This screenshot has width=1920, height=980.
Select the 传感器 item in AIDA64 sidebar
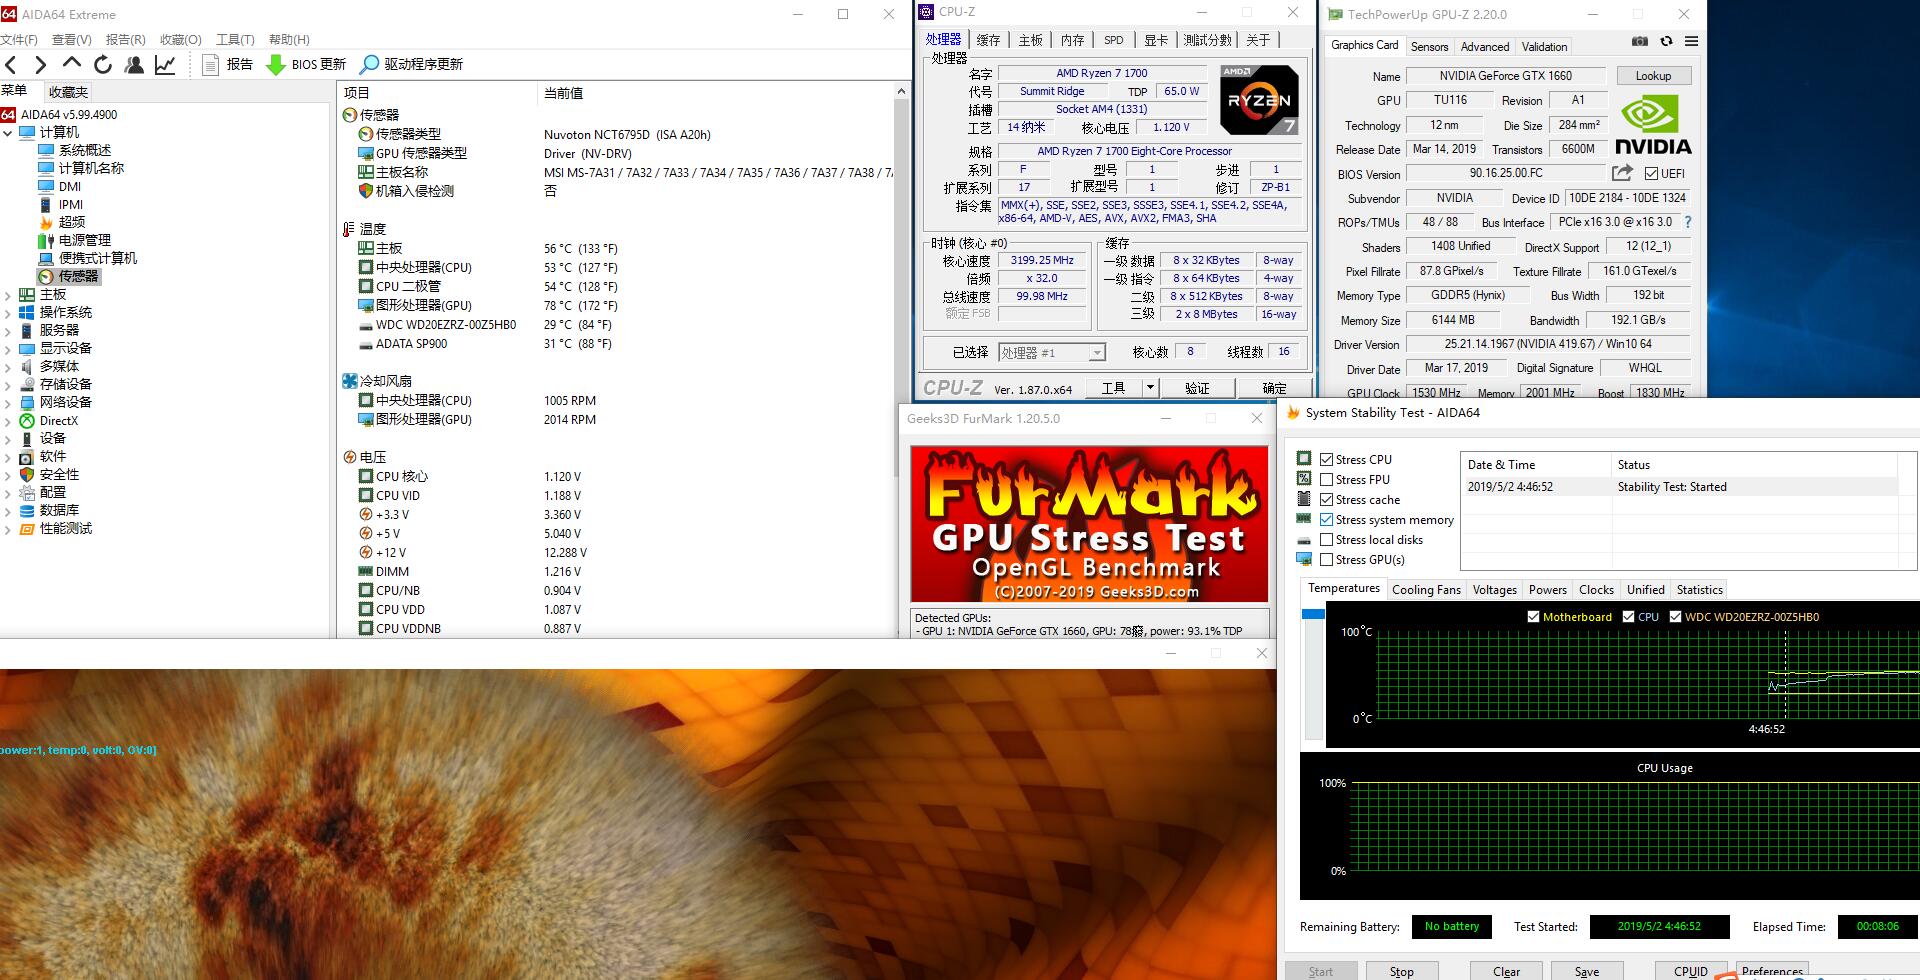pos(78,276)
